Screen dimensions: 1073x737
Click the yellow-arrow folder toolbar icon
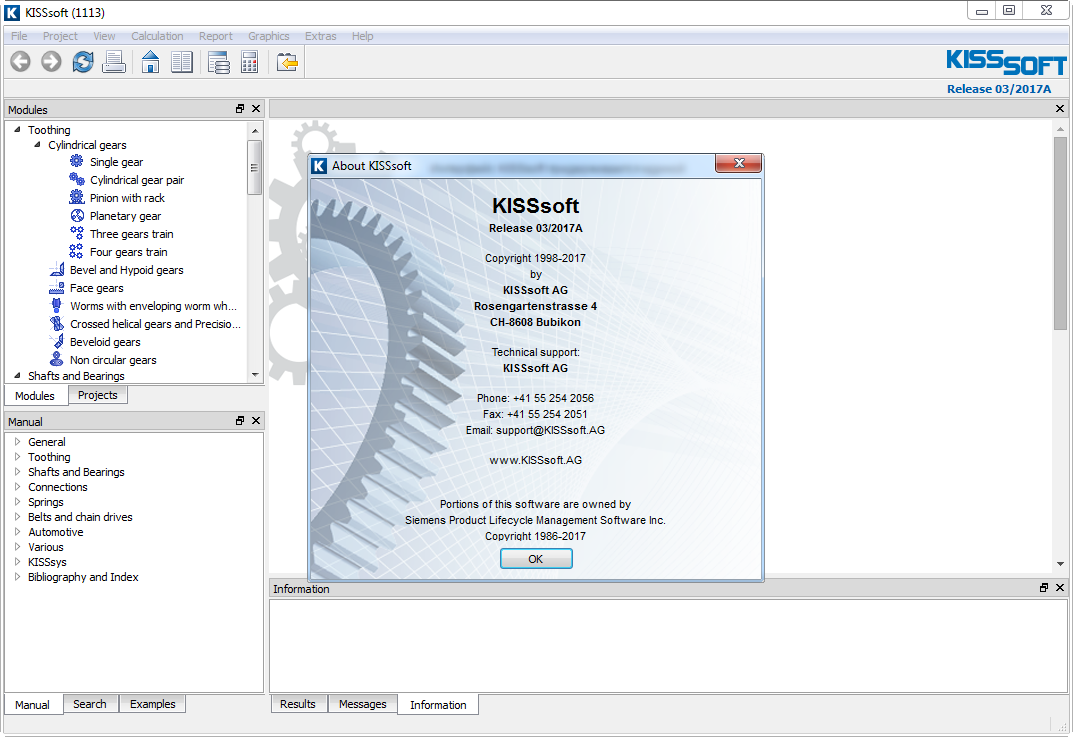[287, 62]
